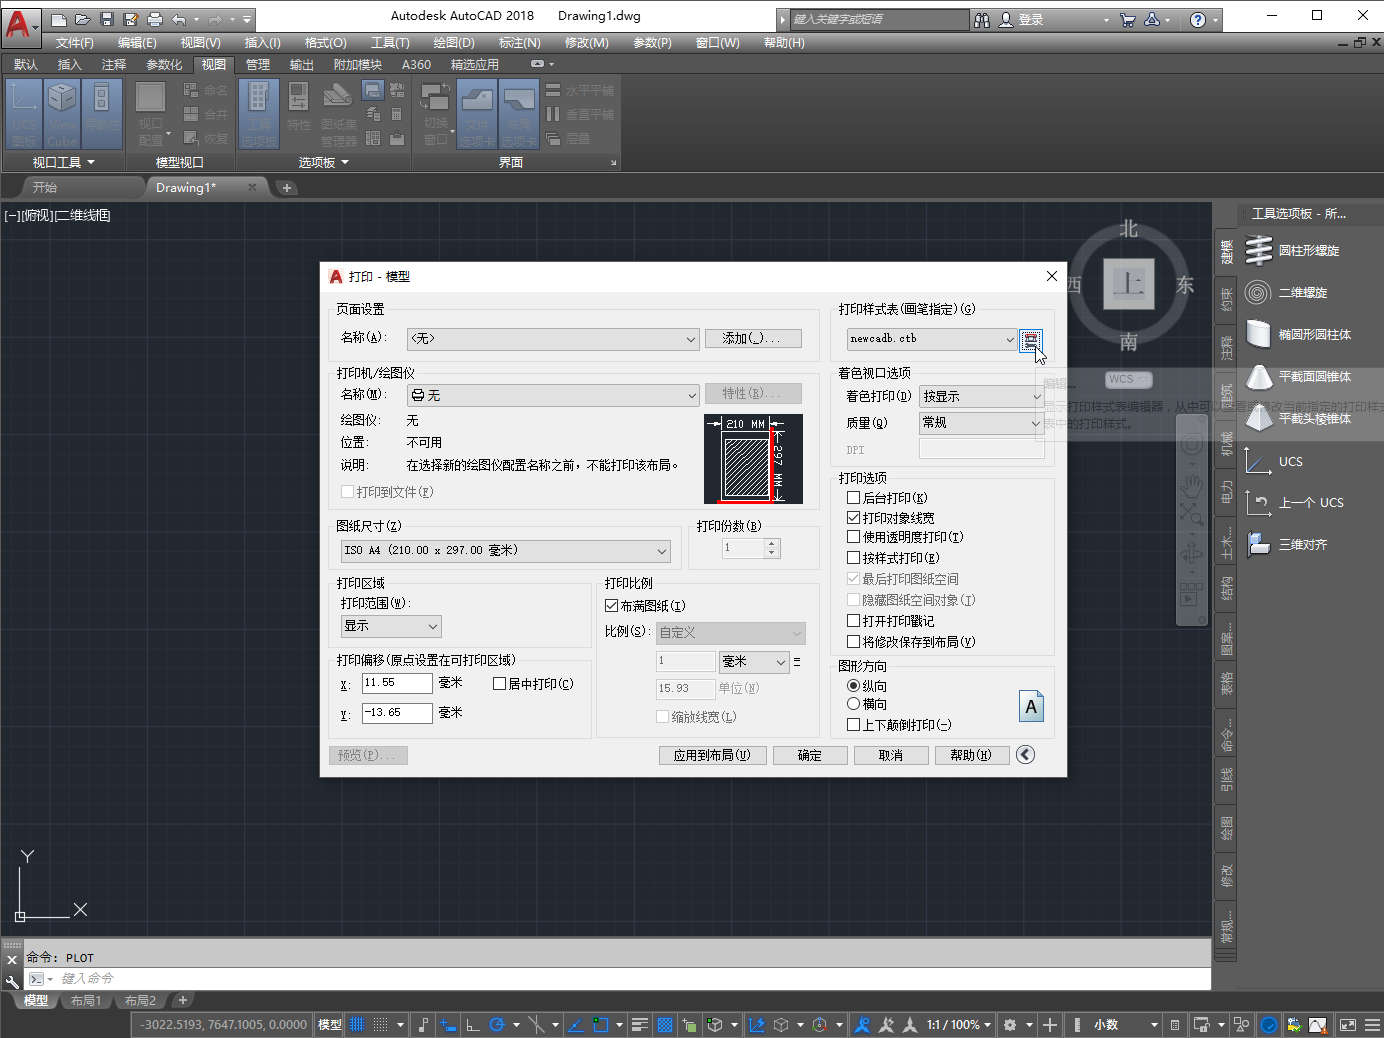Select the elliptical cylinder tool
The image size is (1384, 1038).
point(1297,335)
